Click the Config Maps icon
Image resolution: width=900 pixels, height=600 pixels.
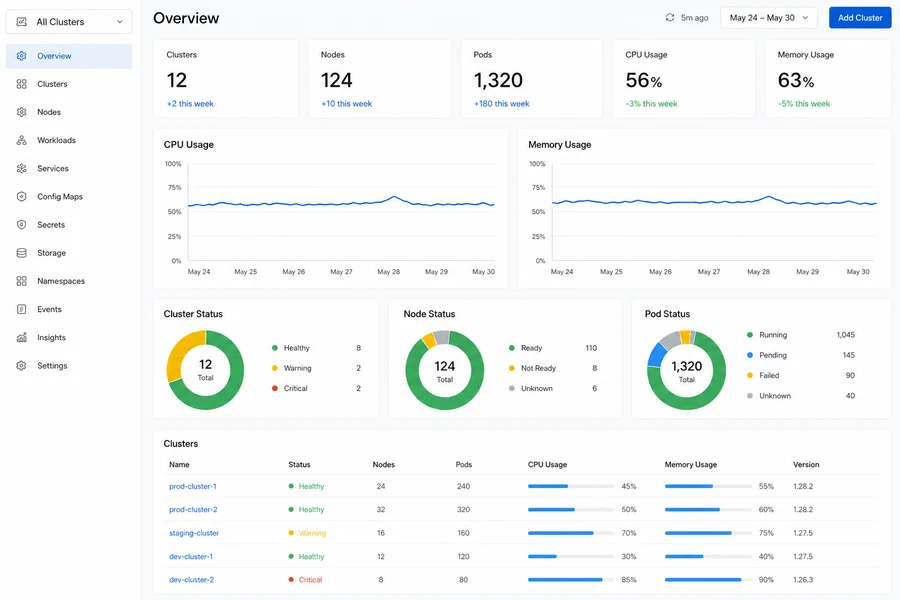point(21,196)
